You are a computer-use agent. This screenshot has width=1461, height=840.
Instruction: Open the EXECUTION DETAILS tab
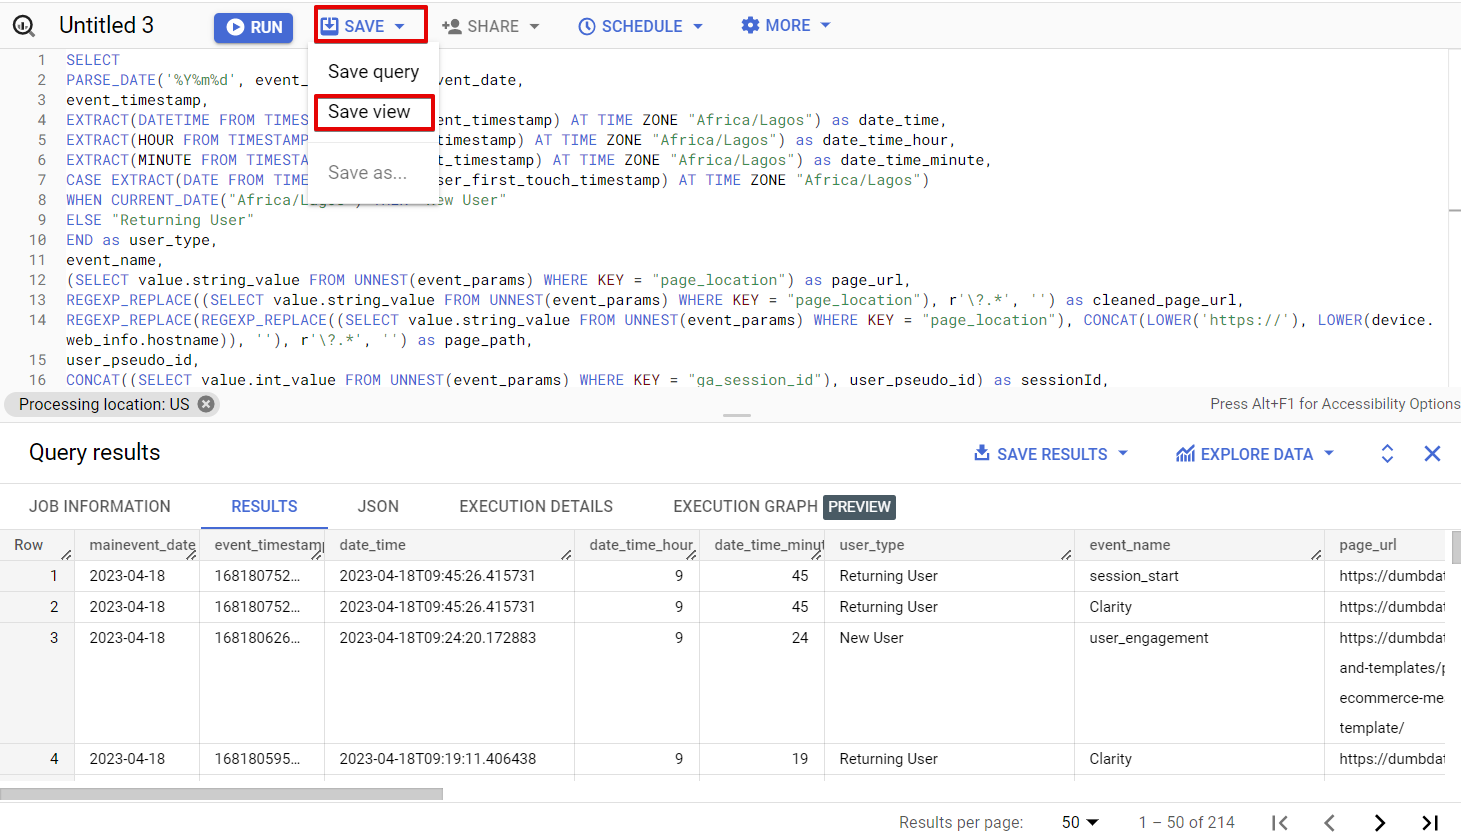pyautogui.click(x=535, y=506)
